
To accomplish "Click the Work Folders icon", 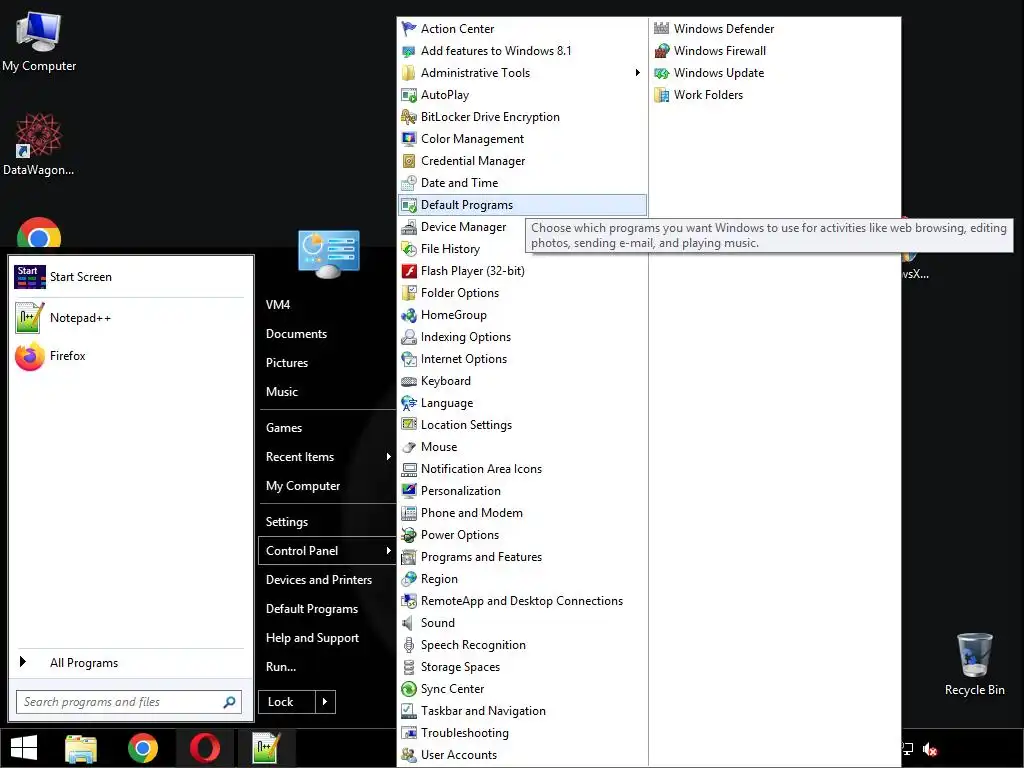I will (x=662, y=95).
